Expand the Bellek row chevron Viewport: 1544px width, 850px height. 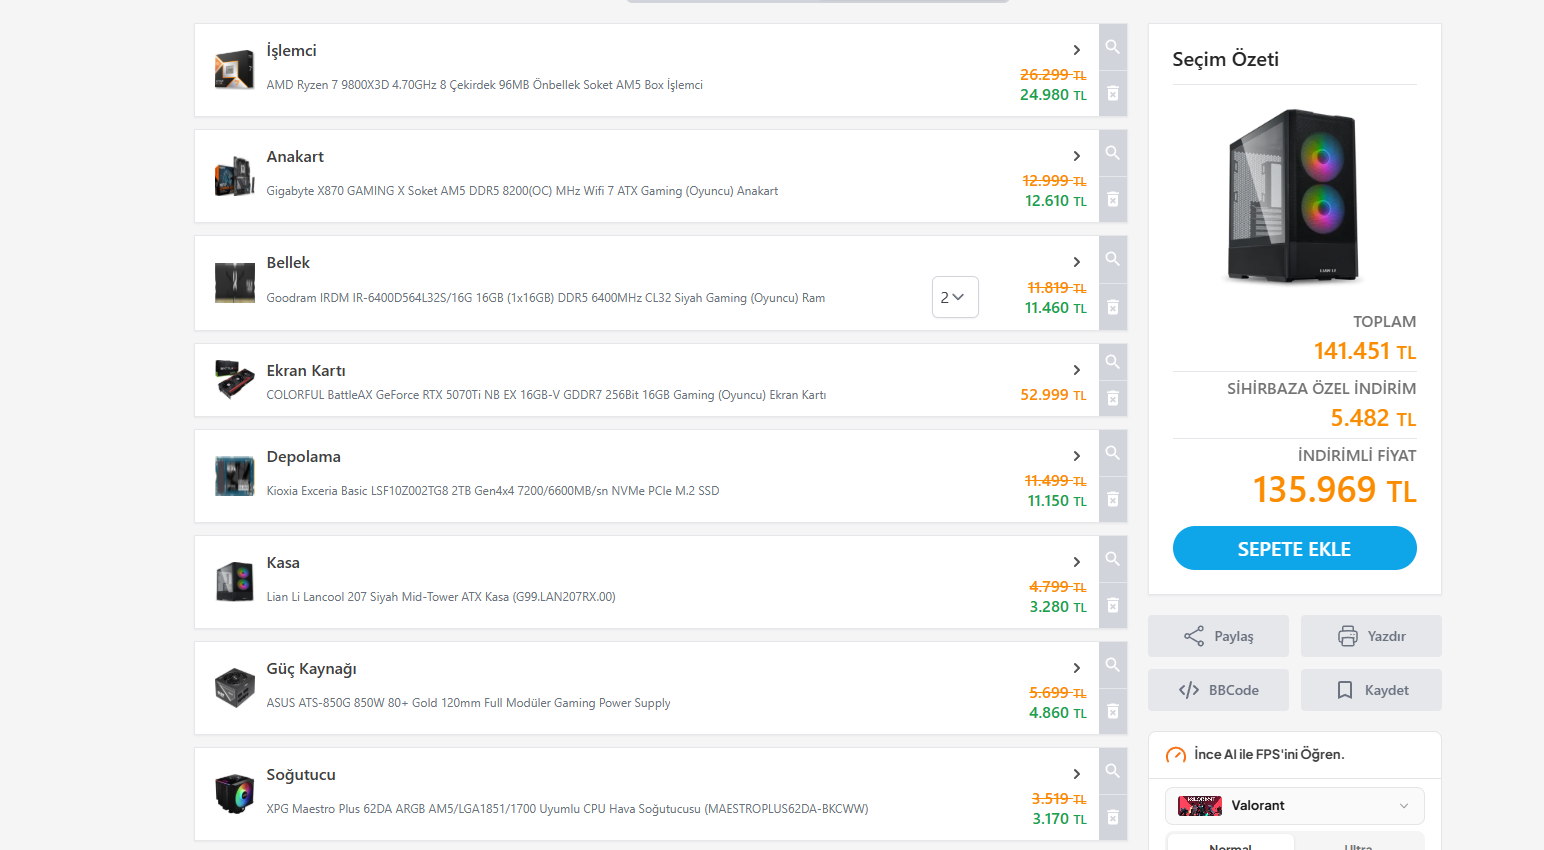pos(1077,262)
